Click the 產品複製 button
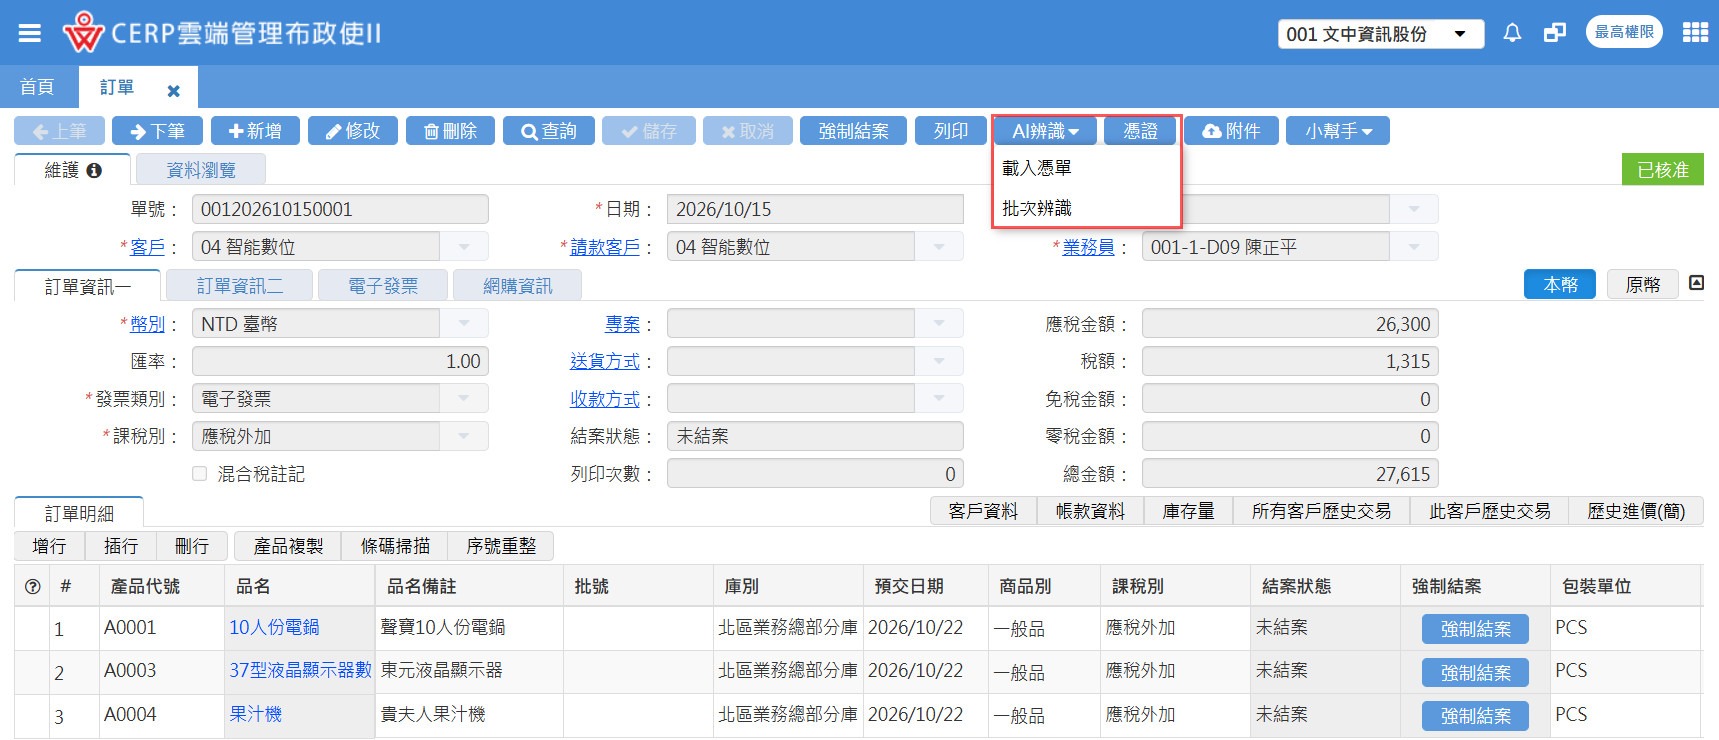1719x740 pixels. [x=288, y=546]
